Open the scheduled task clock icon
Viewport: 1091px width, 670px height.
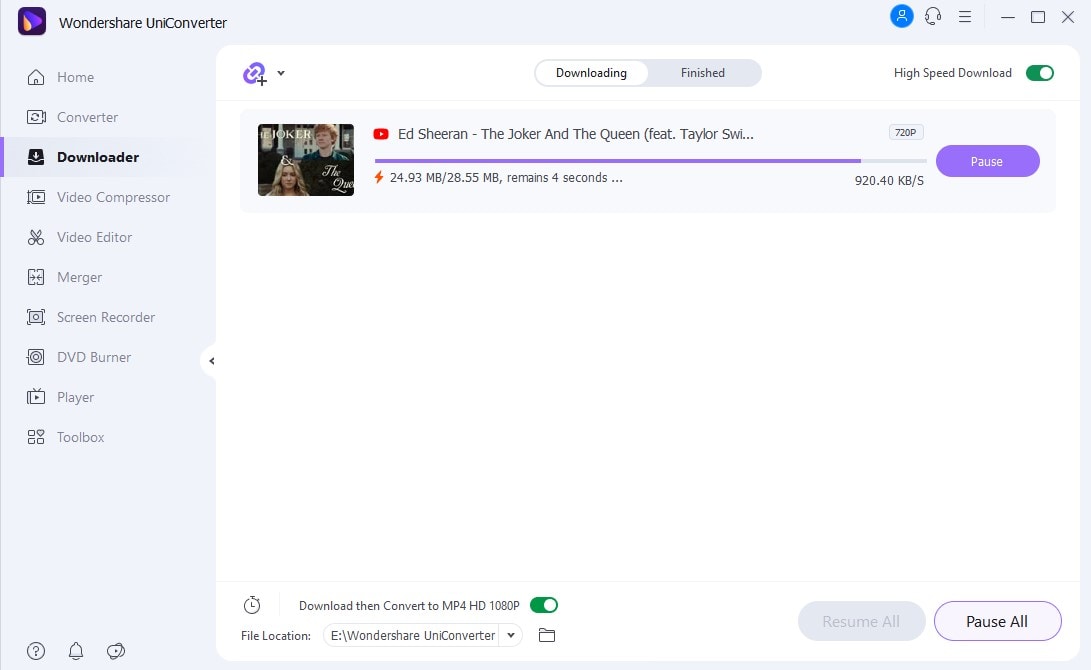tap(252, 605)
